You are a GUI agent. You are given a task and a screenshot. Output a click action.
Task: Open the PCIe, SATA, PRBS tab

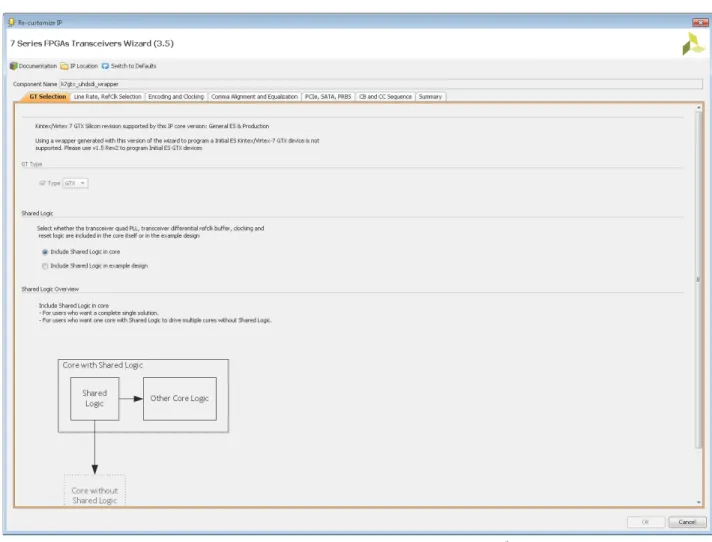click(x=328, y=97)
